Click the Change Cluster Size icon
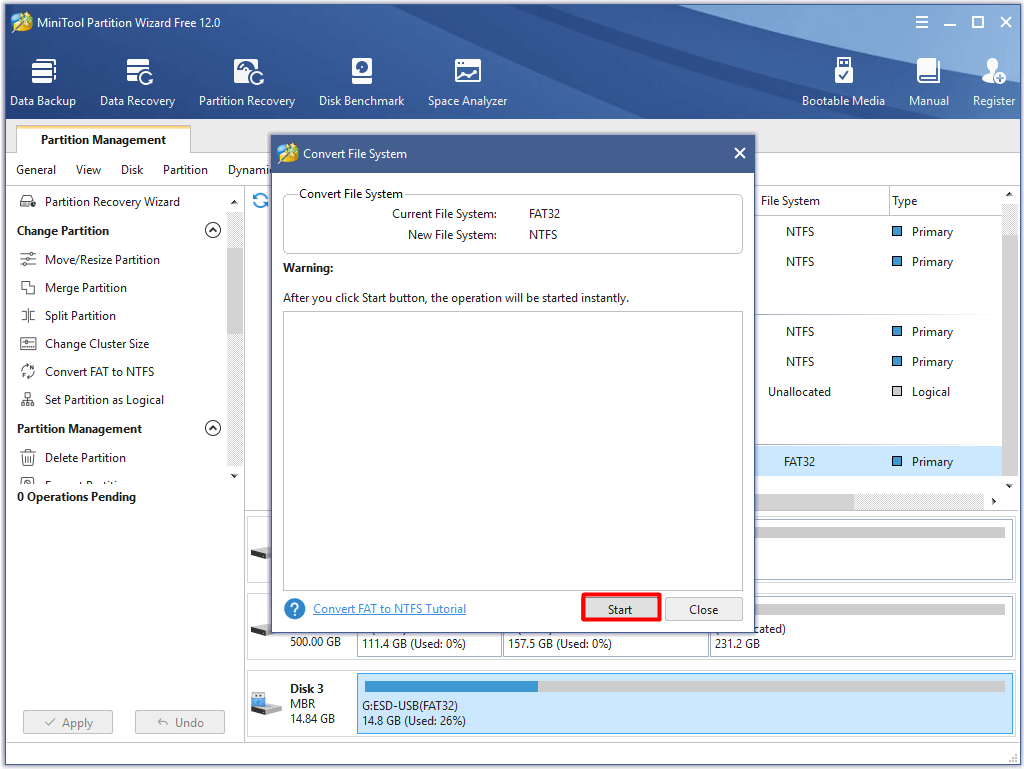Viewport: 1024px width, 769px height. pos(28,344)
